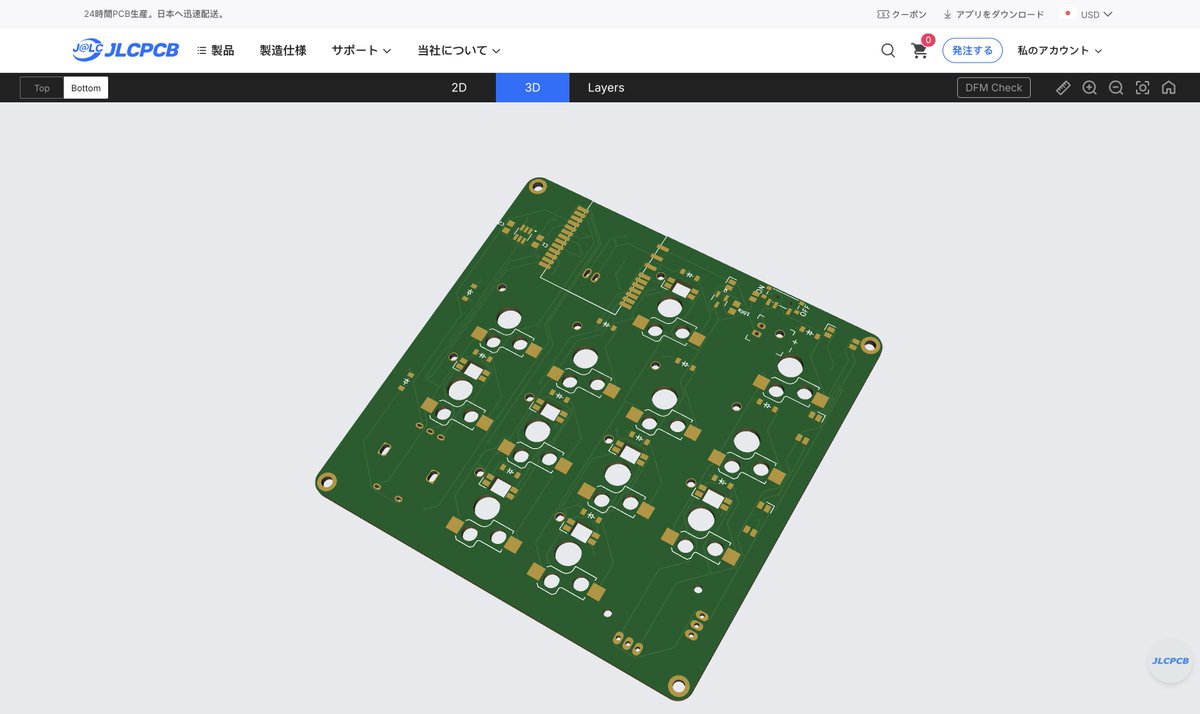Viewport: 1200px width, 714px height.
Task: Open the 製品 menu
Action: click(x=215, y=50)
